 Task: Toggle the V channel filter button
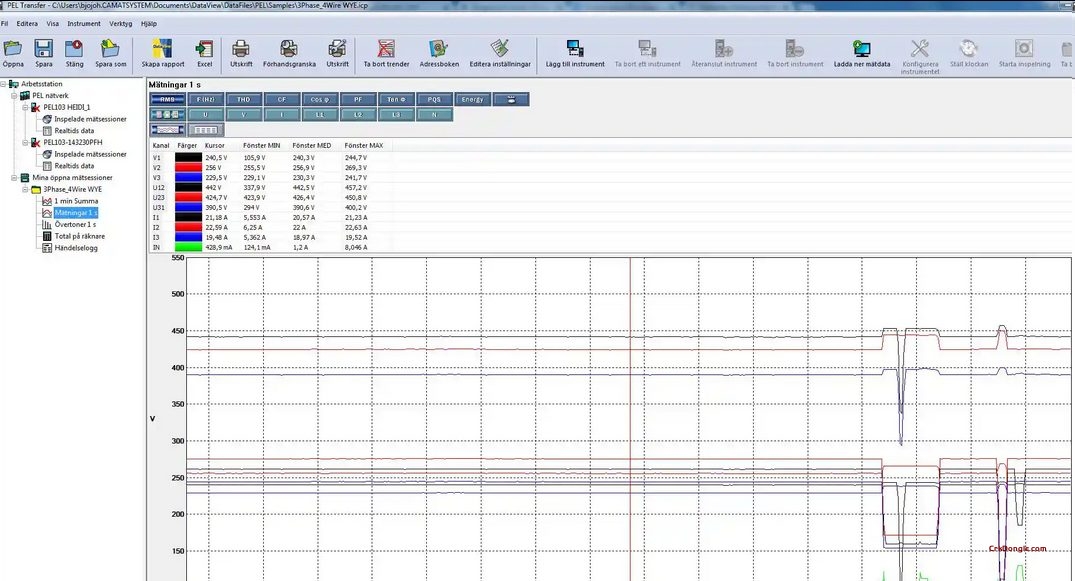[x=243, y=115]
